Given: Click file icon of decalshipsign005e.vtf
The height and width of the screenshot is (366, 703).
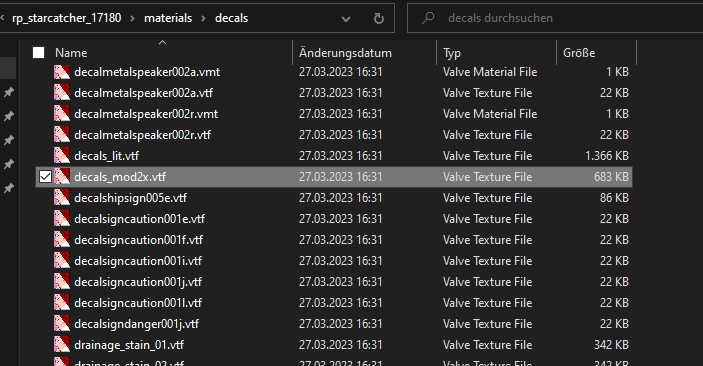Looking at the screenshot, I should click(62, 198).
